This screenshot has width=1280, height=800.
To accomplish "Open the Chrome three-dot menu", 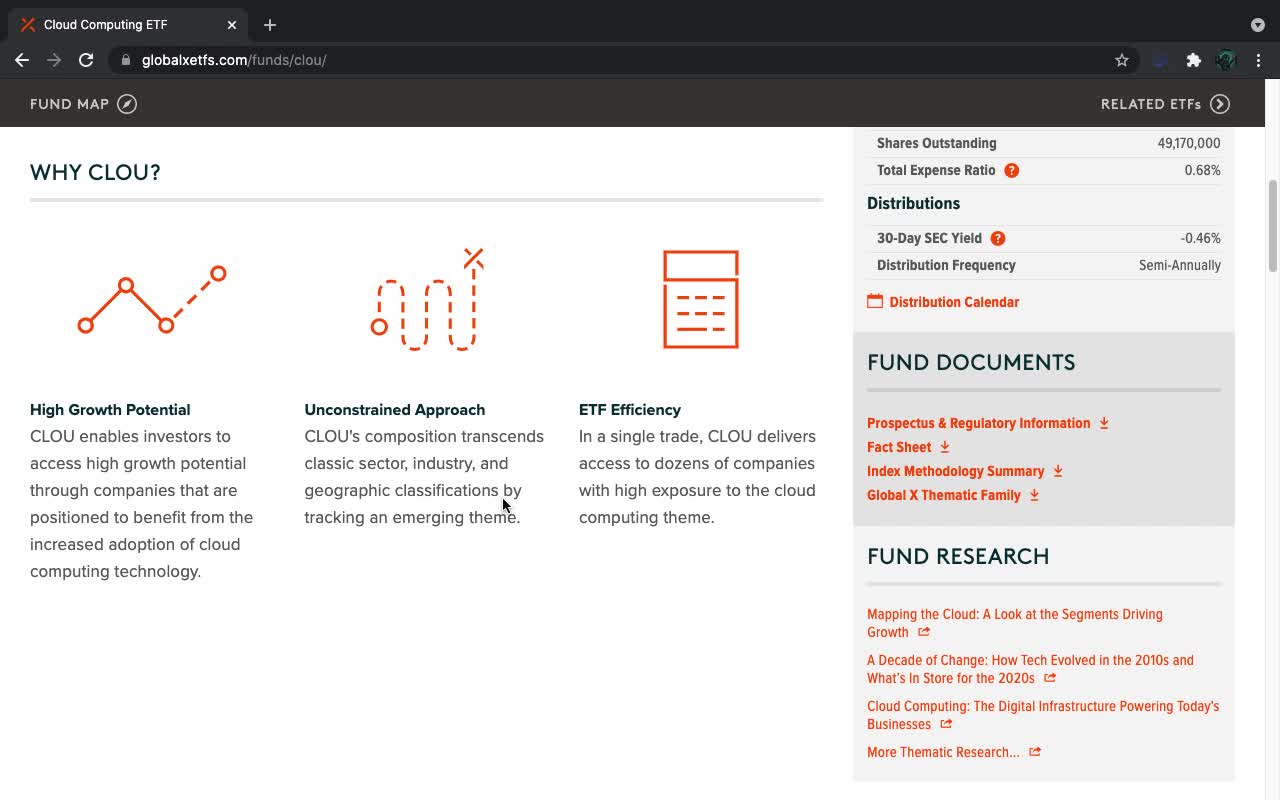I will click(1258, 60).
